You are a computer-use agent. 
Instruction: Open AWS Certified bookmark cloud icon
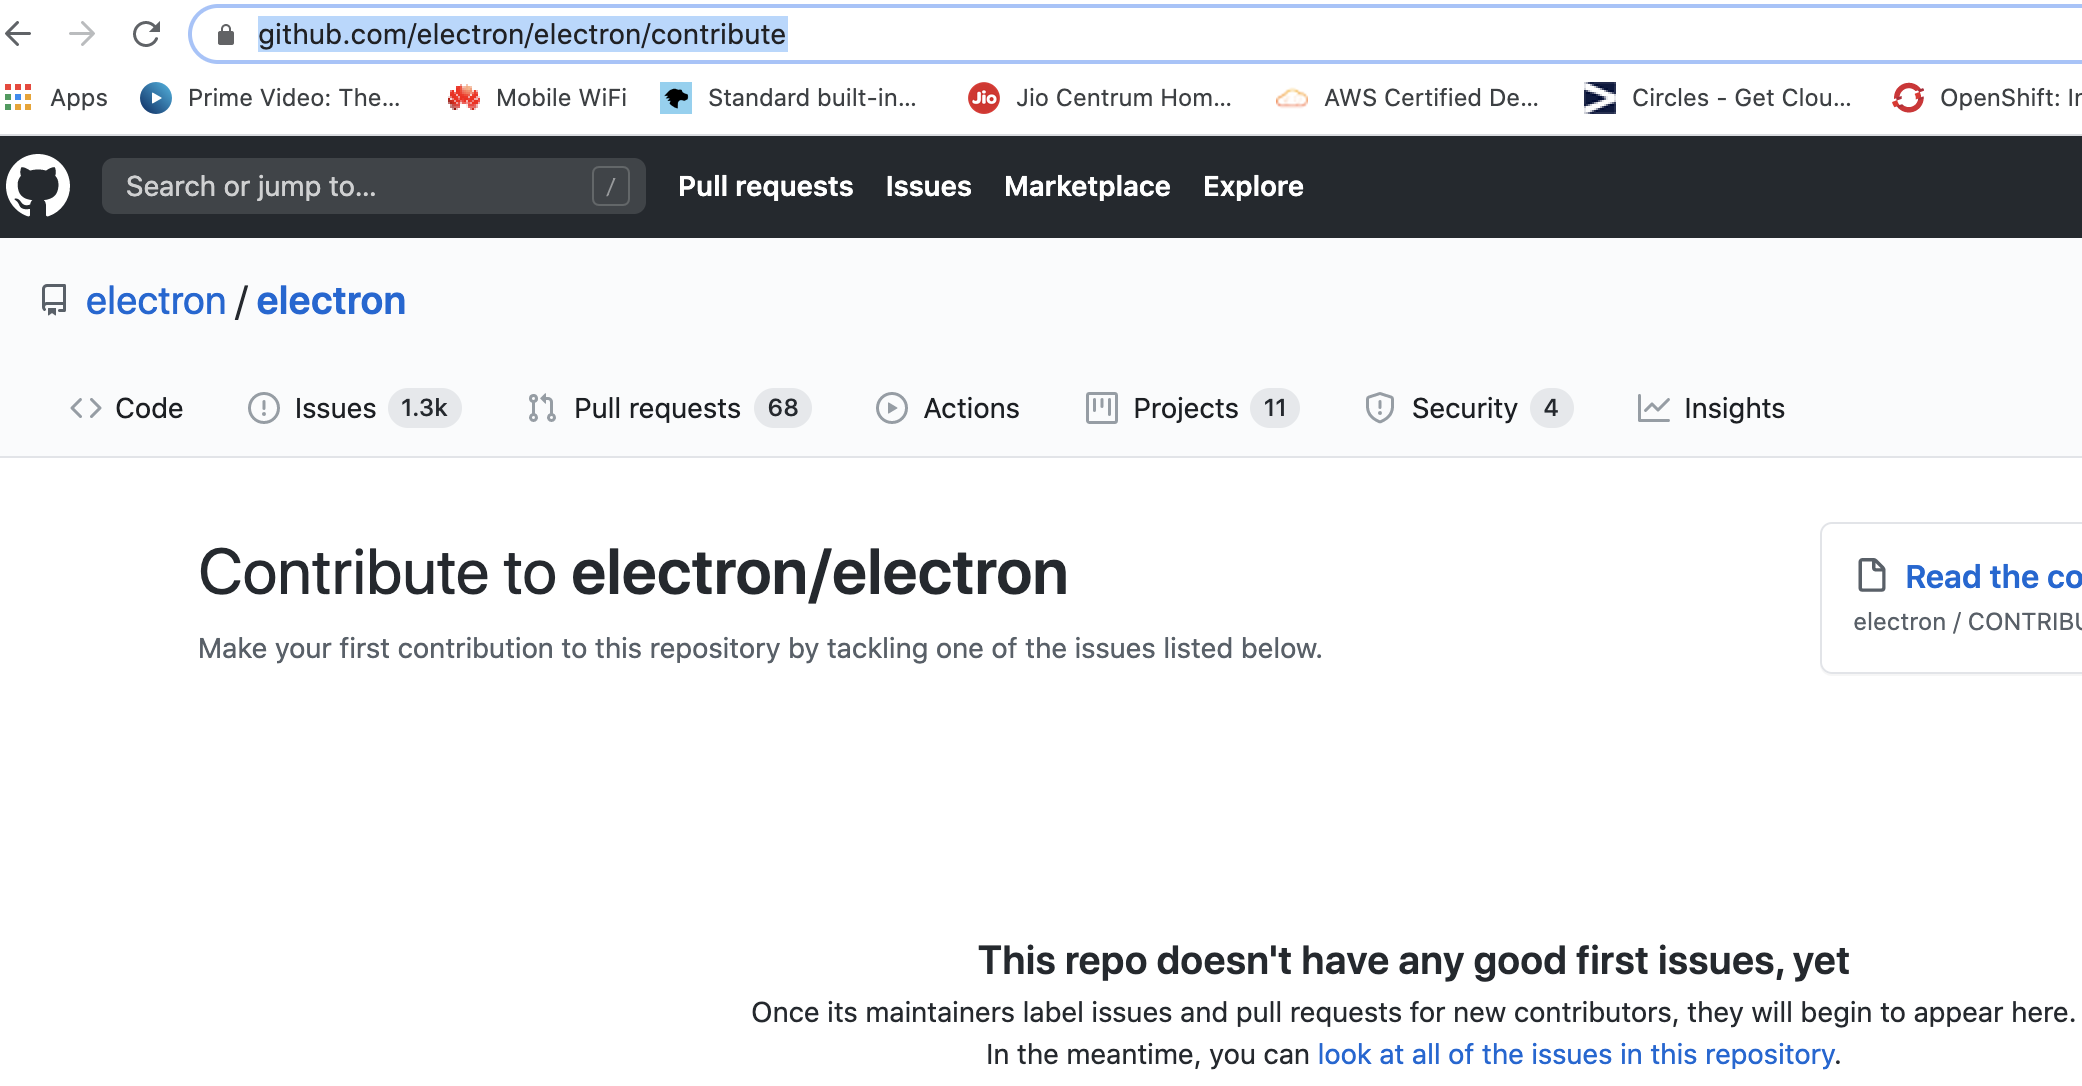1292,98
